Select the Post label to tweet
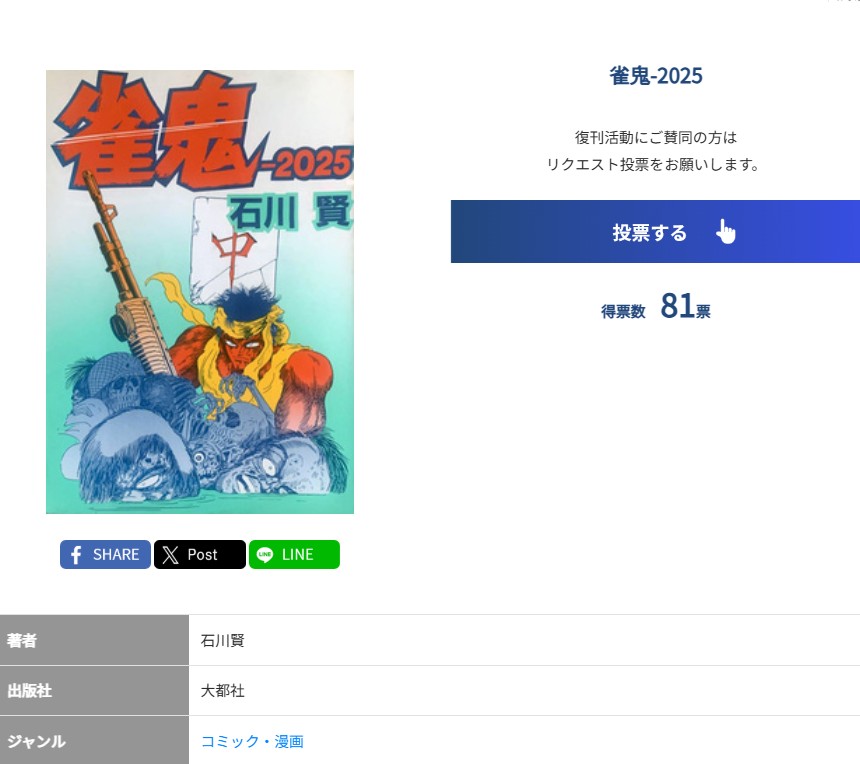860x764 pixels. [202, 554]
